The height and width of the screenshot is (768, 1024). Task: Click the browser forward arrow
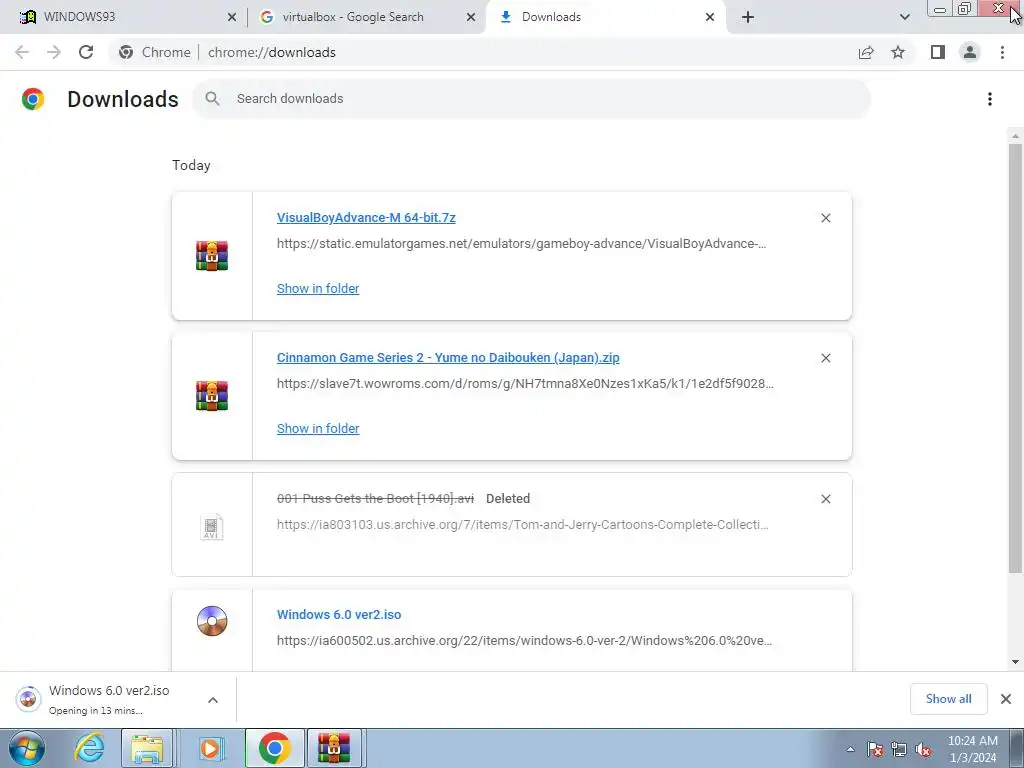pyautogui.click(x=54, y=52)
